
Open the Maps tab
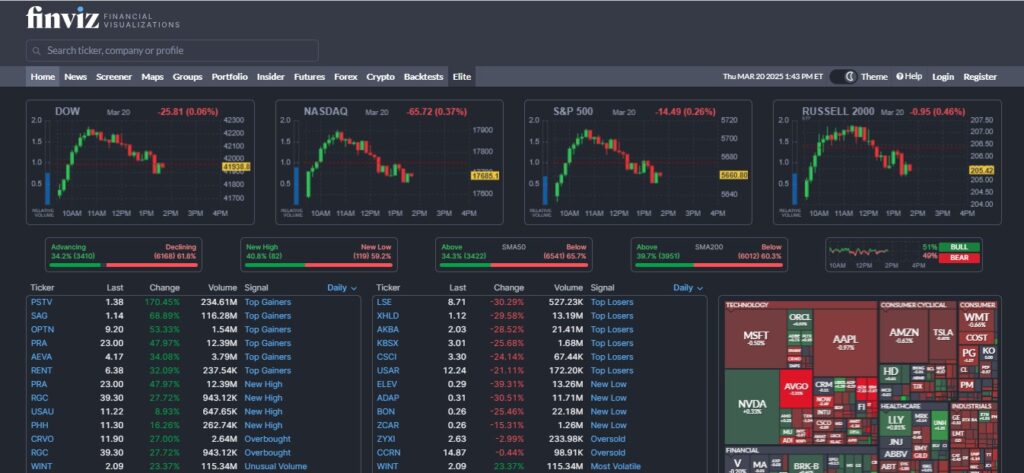(152, 76)
